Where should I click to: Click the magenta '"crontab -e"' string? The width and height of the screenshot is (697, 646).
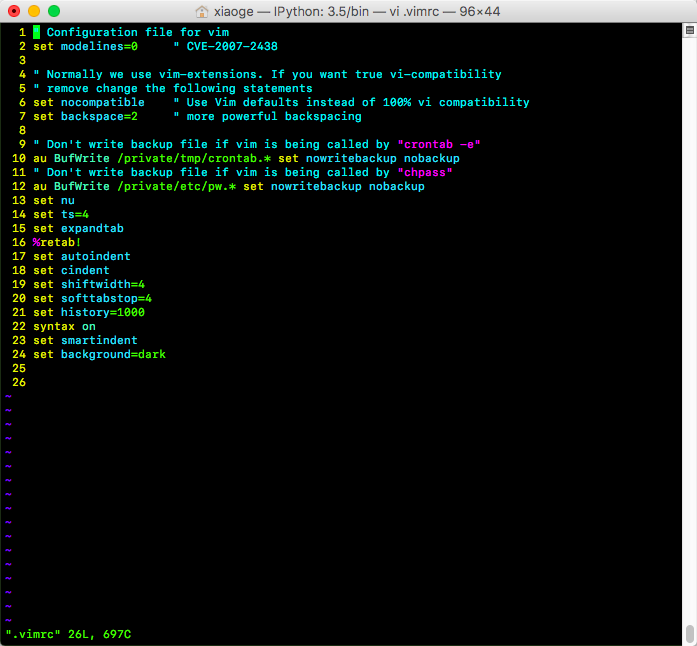439,144
